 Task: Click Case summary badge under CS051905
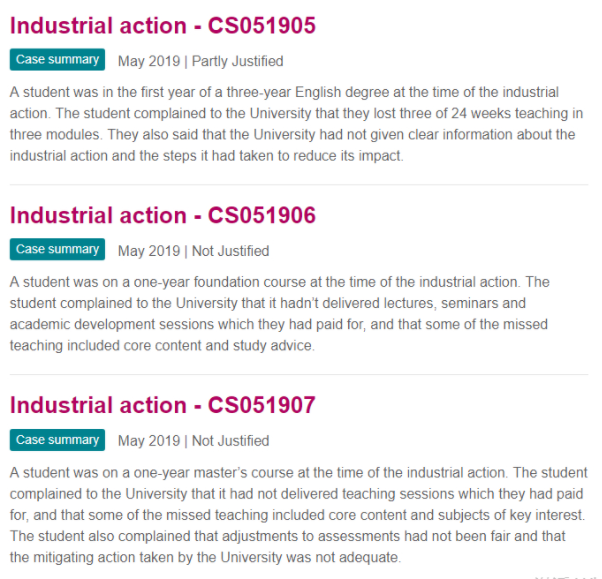(57, 60)
